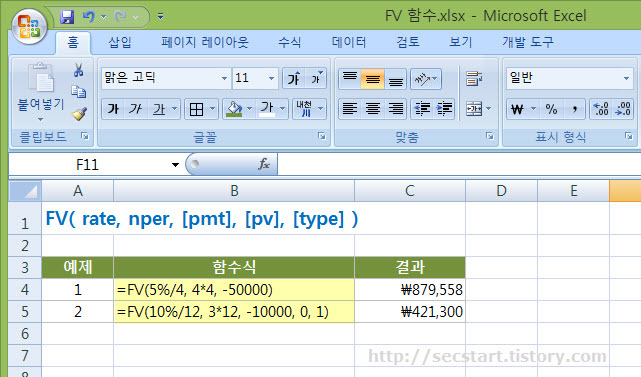The width and height of the screenshot is (641, 377).
Task: Open number format 일반 dropdown
Action: pyautogui.click(x=626, y=78)
